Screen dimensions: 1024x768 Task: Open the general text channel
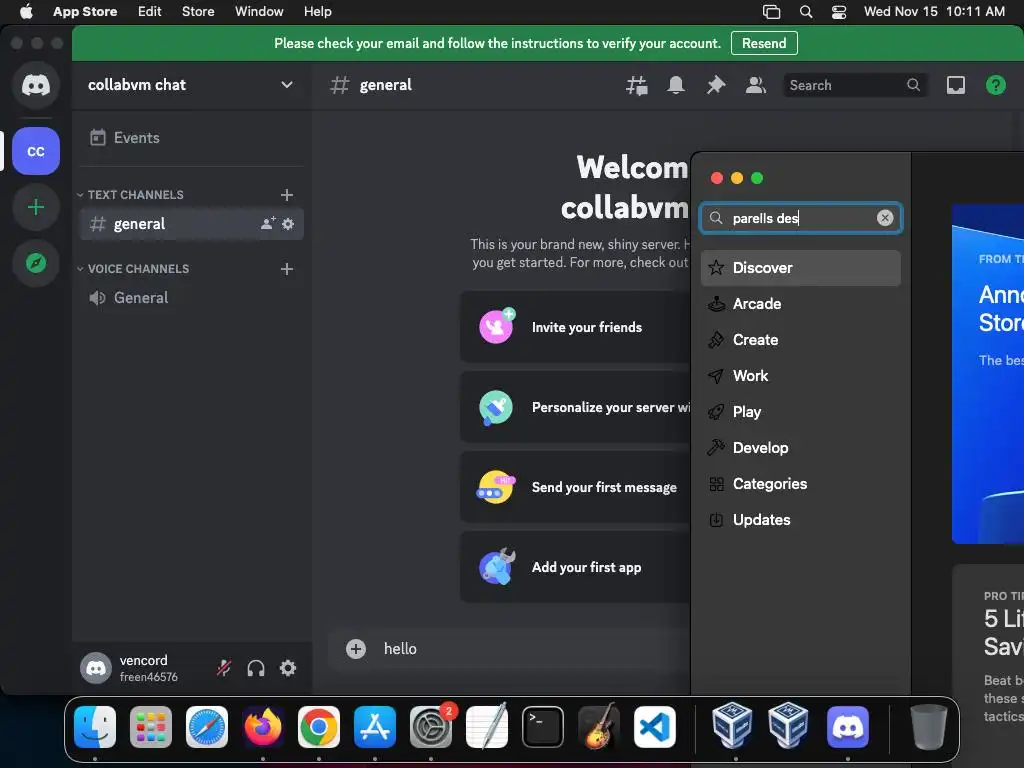point(191,224)
